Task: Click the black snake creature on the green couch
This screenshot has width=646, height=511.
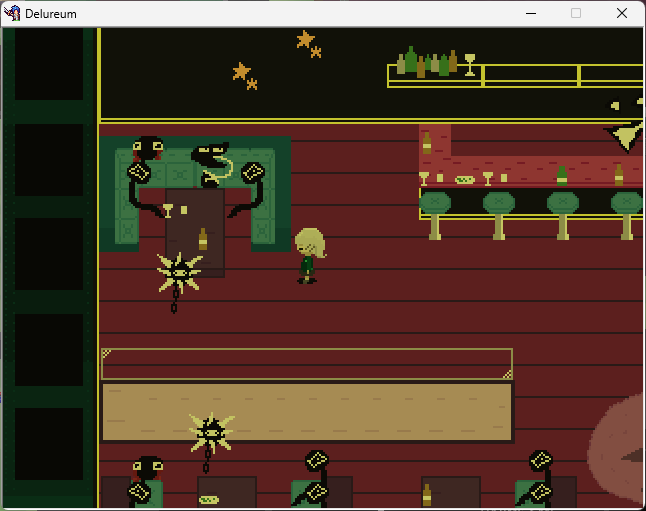Action: pyautogui.click(x=214, y=165)
